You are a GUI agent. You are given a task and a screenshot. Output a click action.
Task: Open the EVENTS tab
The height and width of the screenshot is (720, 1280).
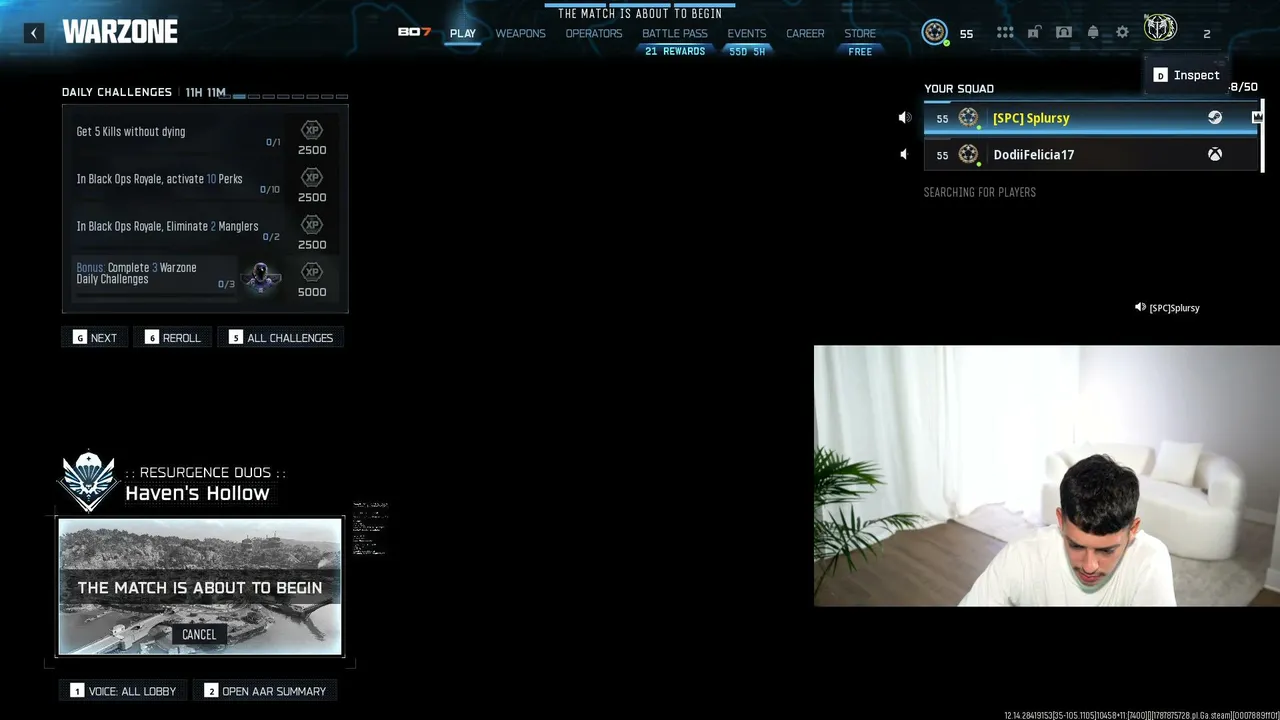(x=747, y=33)
